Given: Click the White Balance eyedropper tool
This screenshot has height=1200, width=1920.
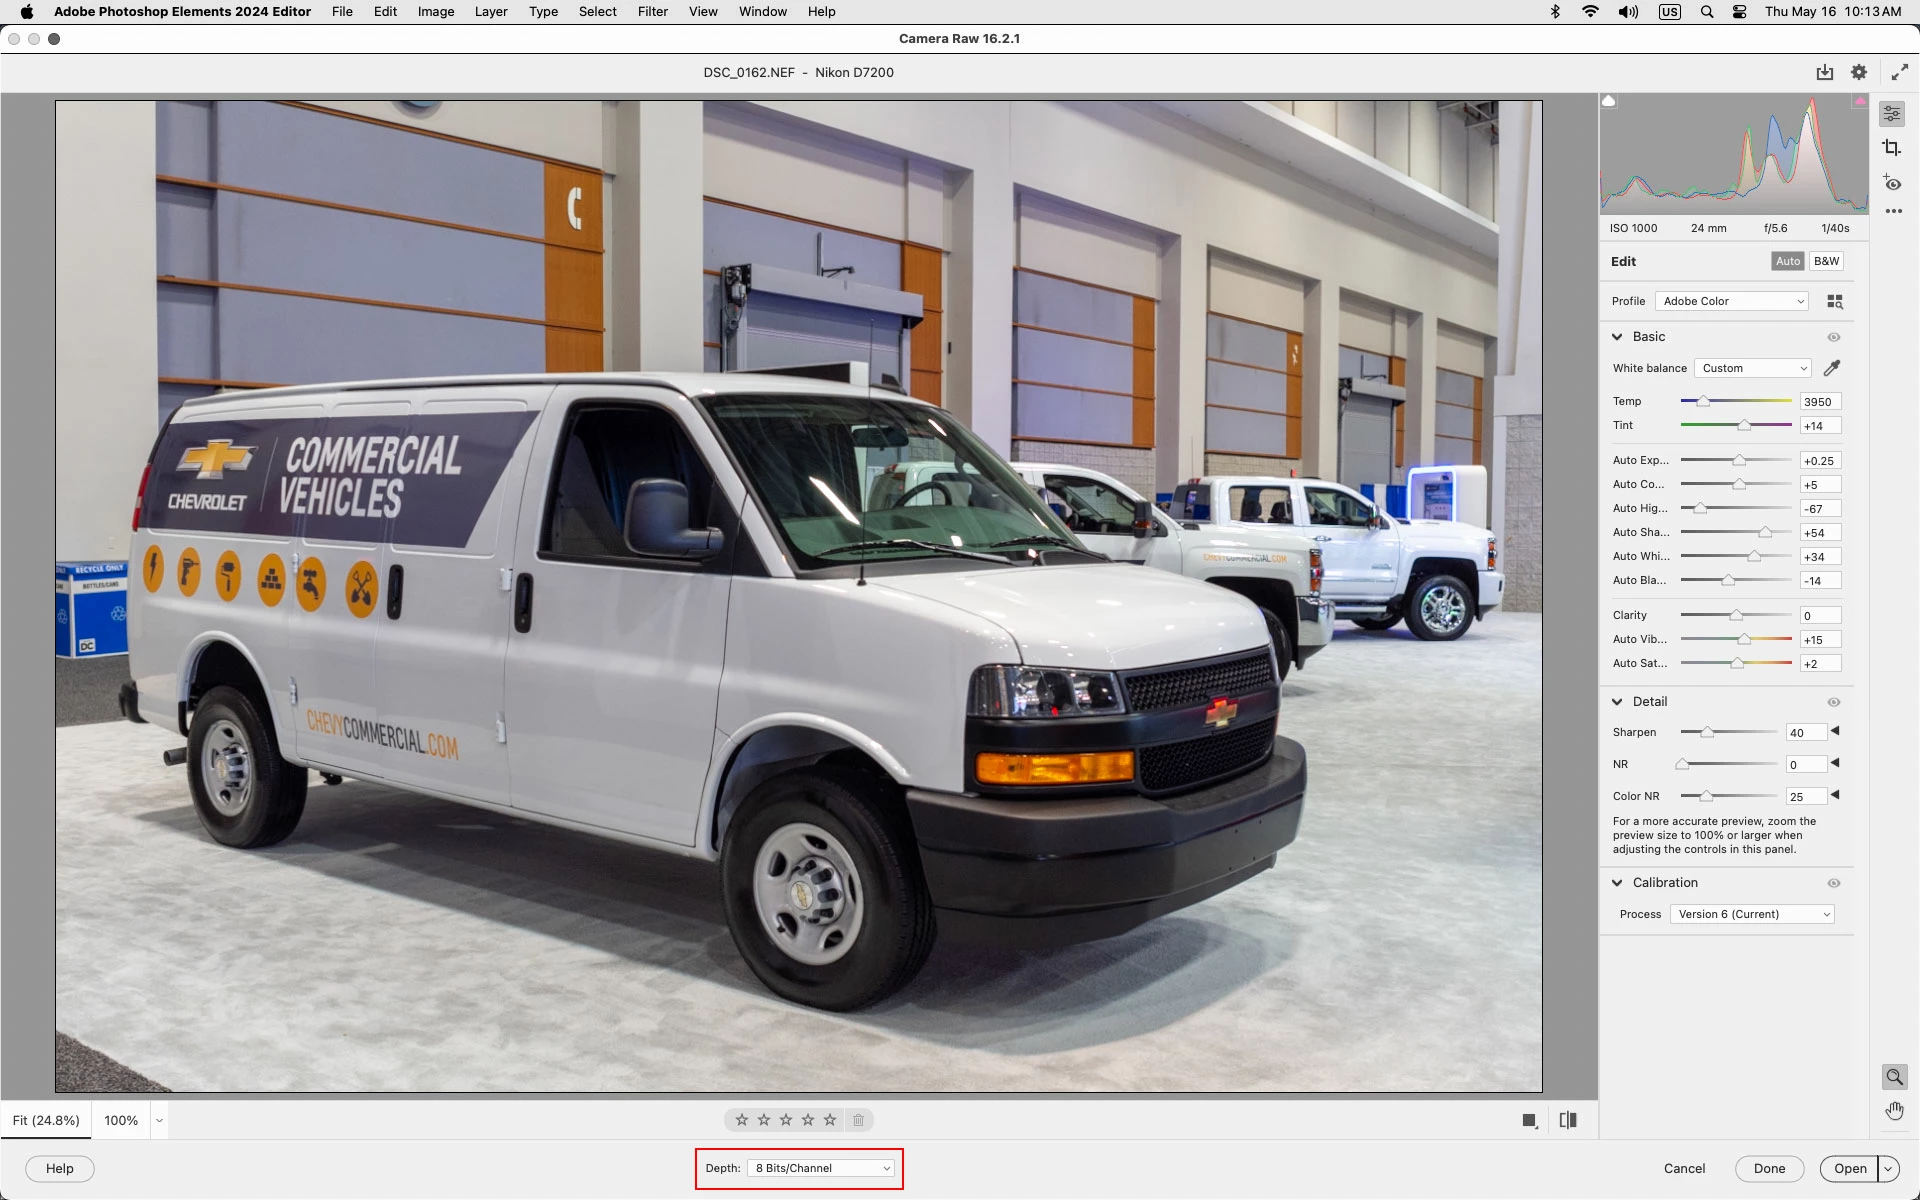Looking at the screenshot, I should tap(1832, 368).
